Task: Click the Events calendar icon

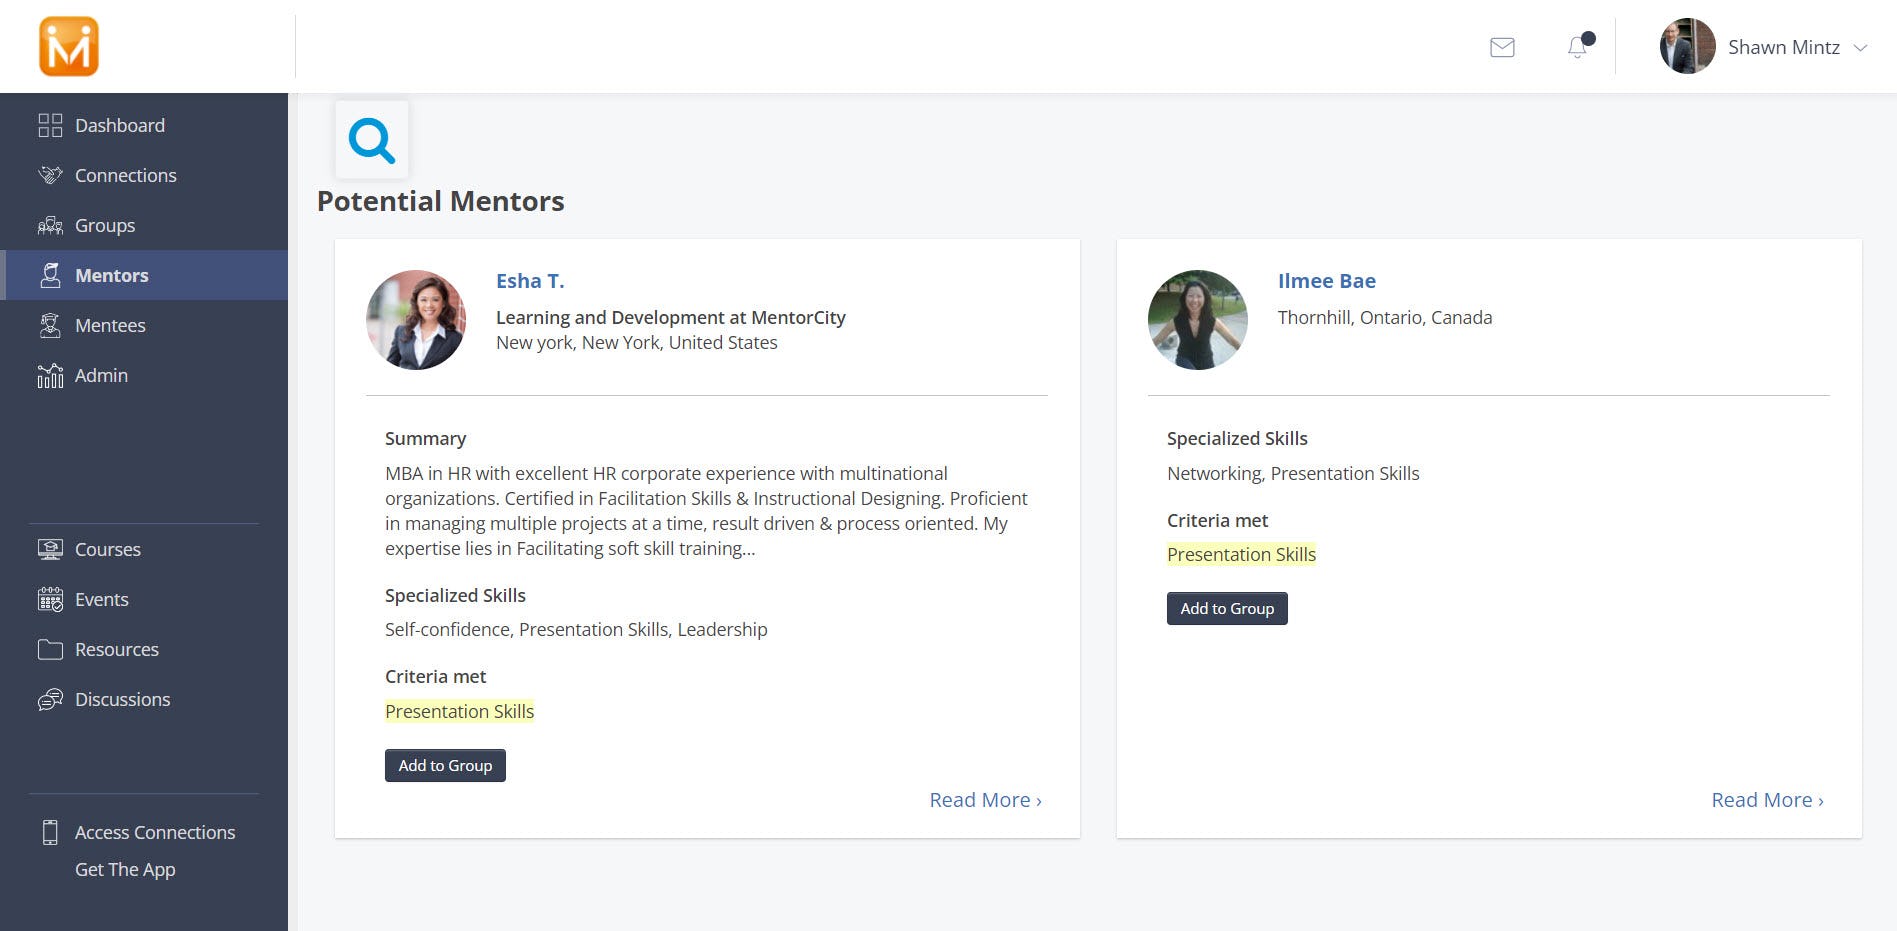Action: pos(50,599)
